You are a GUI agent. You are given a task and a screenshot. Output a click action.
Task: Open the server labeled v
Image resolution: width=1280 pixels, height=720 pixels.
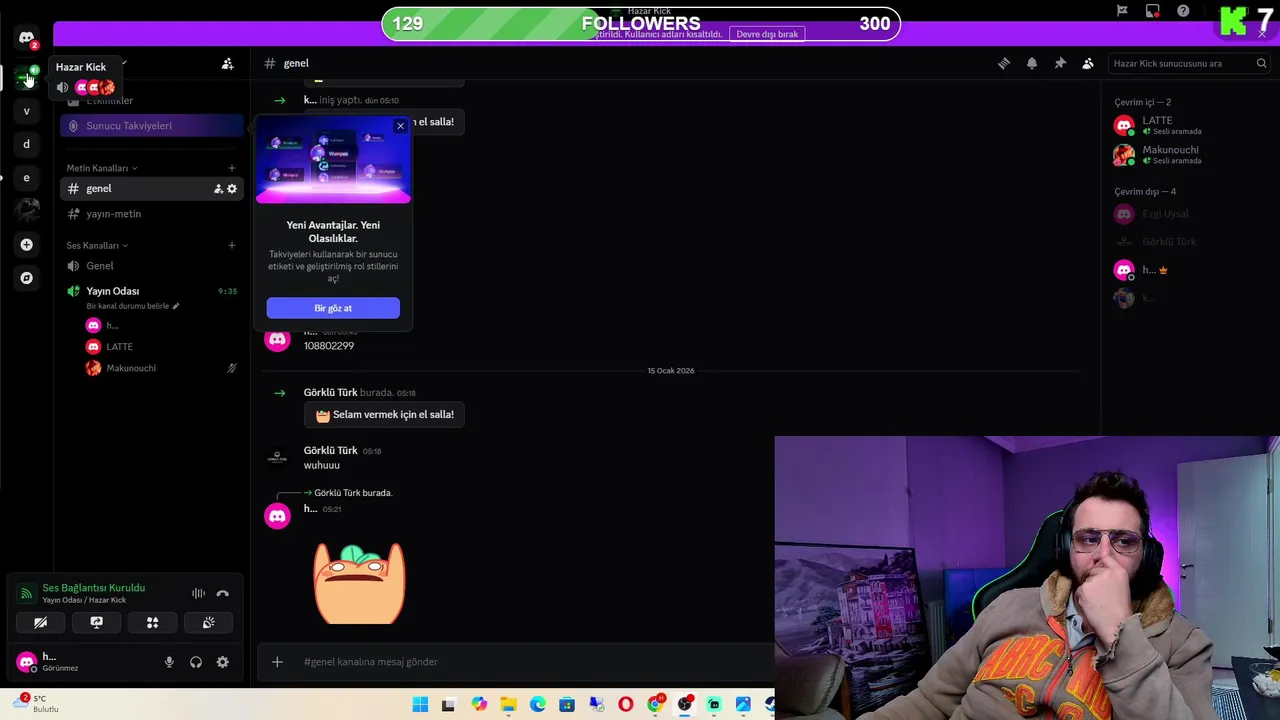click(27, 111)
